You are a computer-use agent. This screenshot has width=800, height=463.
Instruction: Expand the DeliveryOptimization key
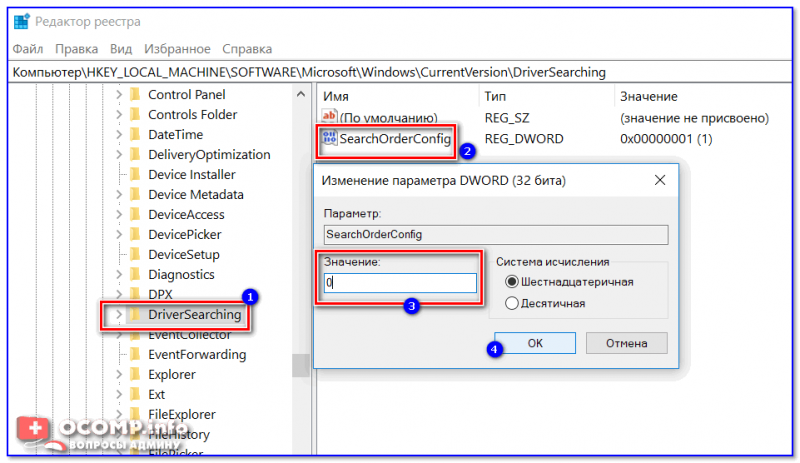(119, 154)
